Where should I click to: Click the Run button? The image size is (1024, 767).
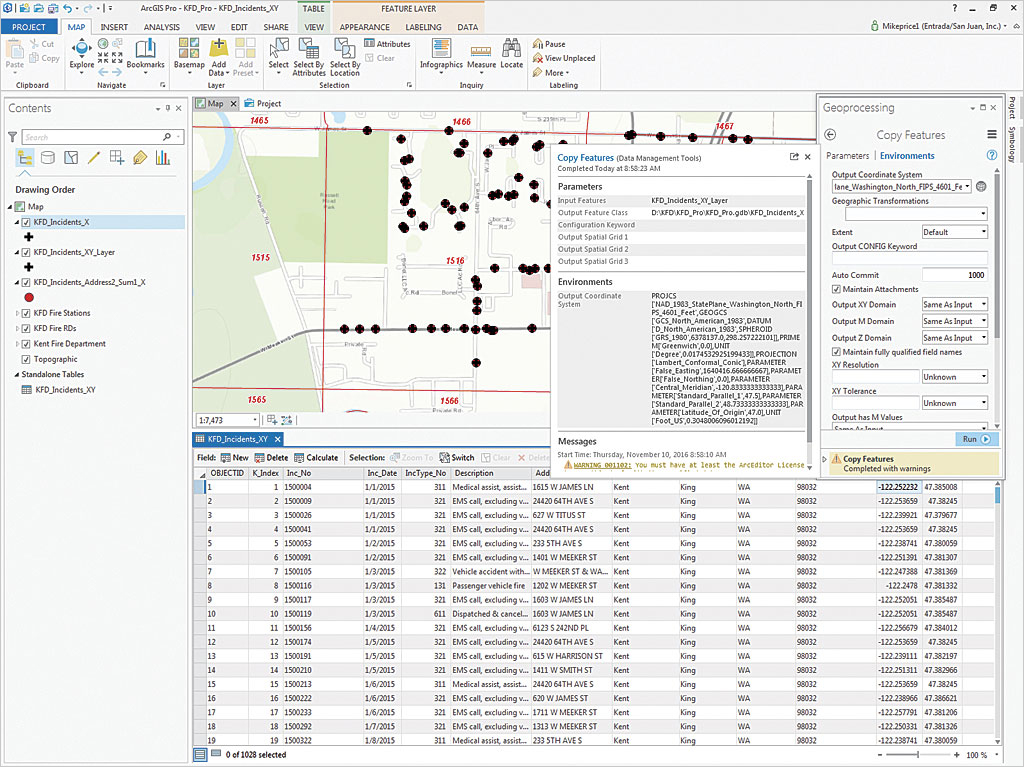pos(975,439)
